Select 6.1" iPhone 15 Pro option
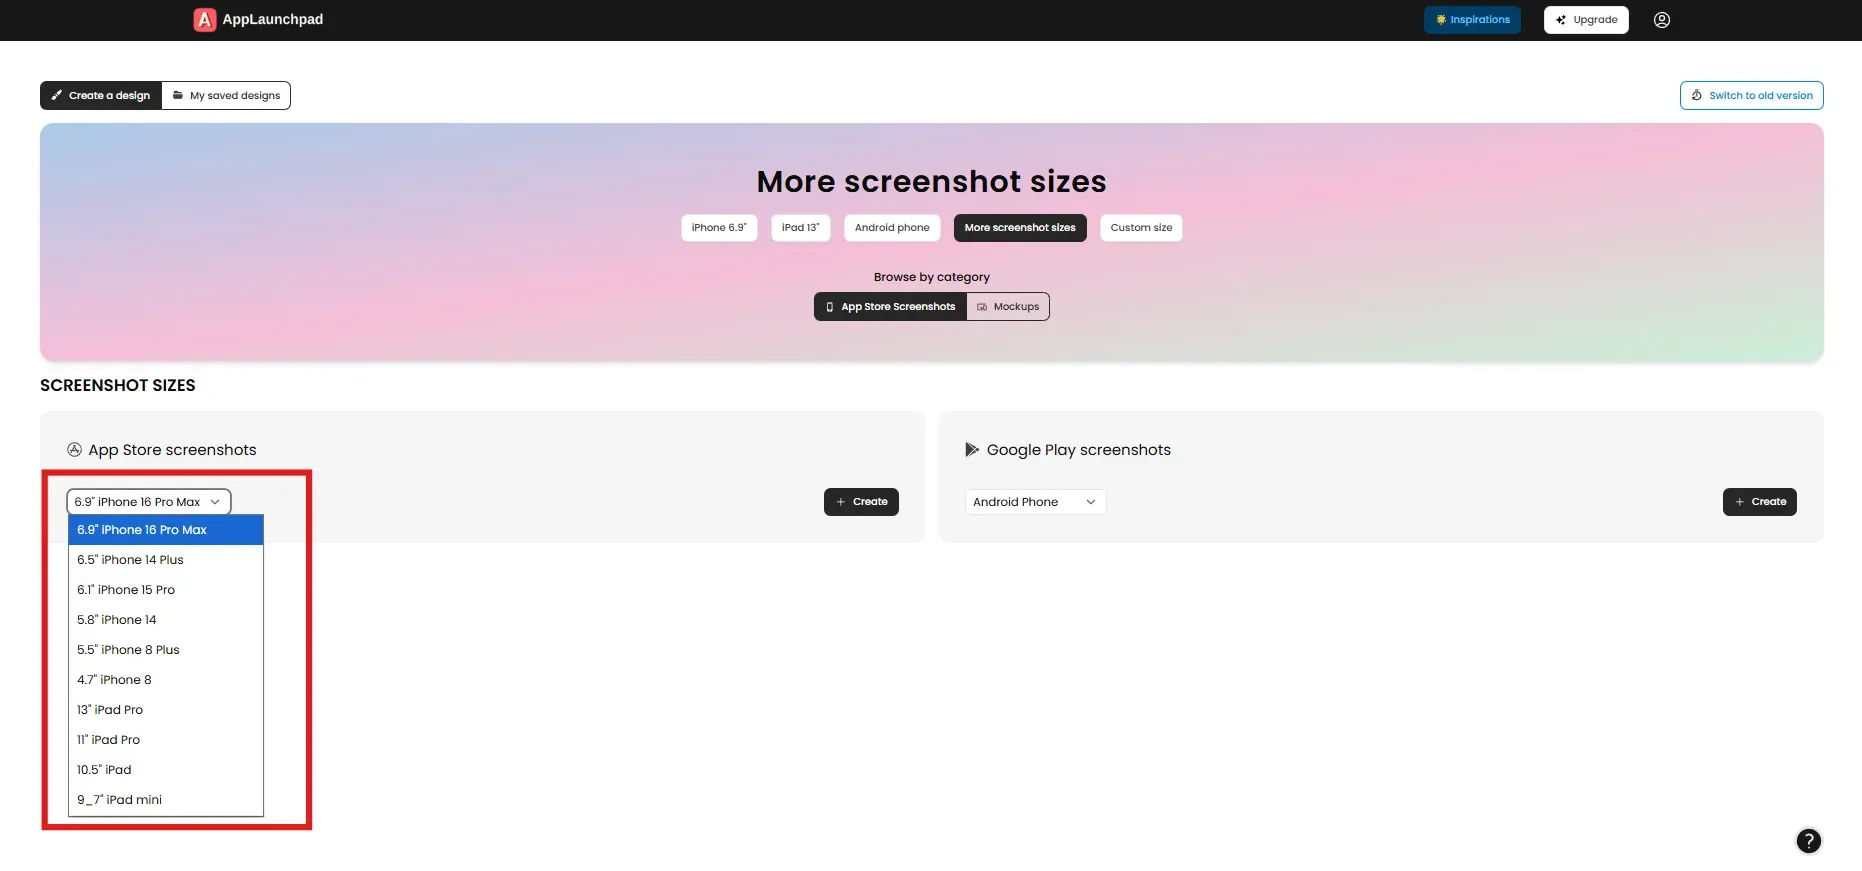 (166, 590)
